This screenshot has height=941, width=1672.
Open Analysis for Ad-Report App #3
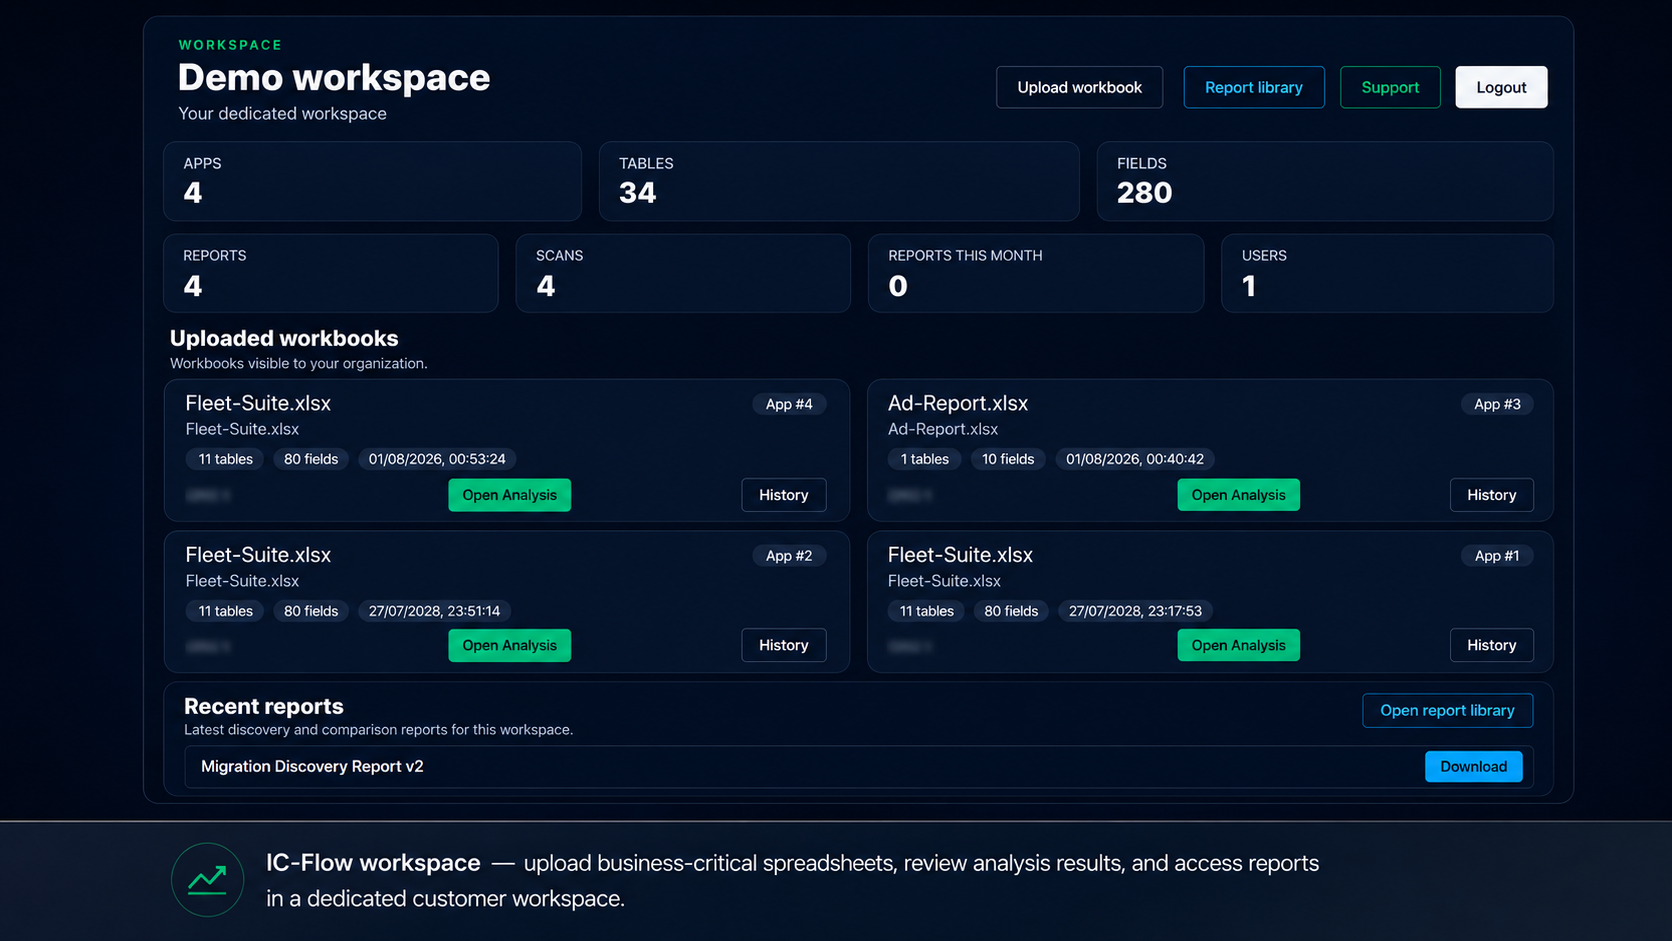point(1238,495)
